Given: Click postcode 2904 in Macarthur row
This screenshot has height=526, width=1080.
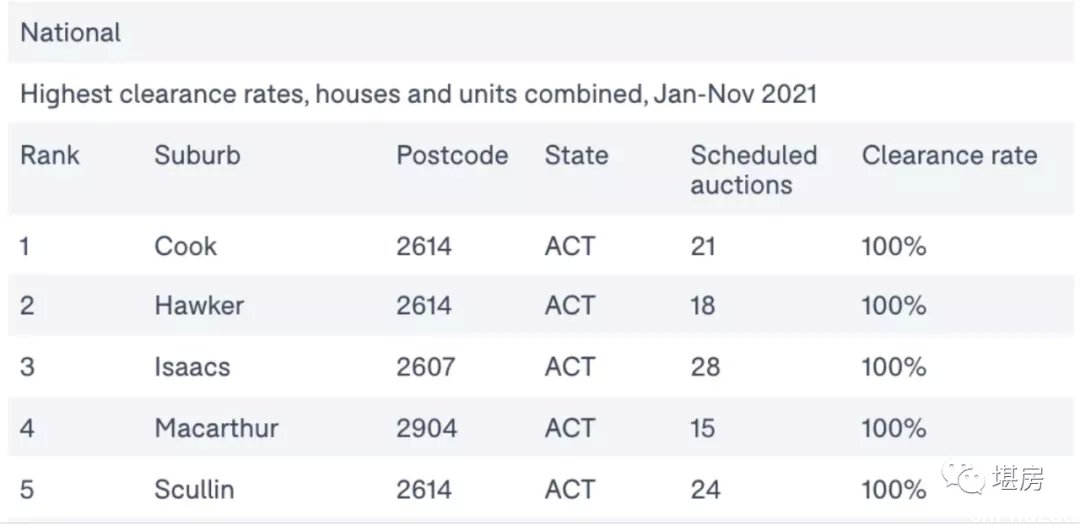Looking at the screenshot, I should click(426, 428).
